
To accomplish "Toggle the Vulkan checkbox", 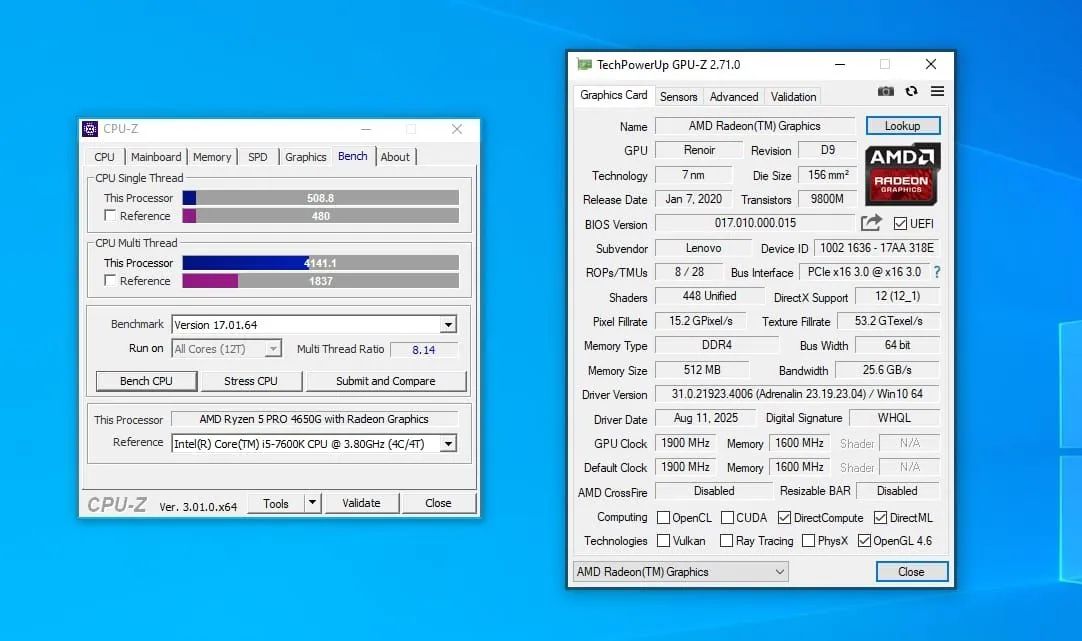I will click(663, 540).
